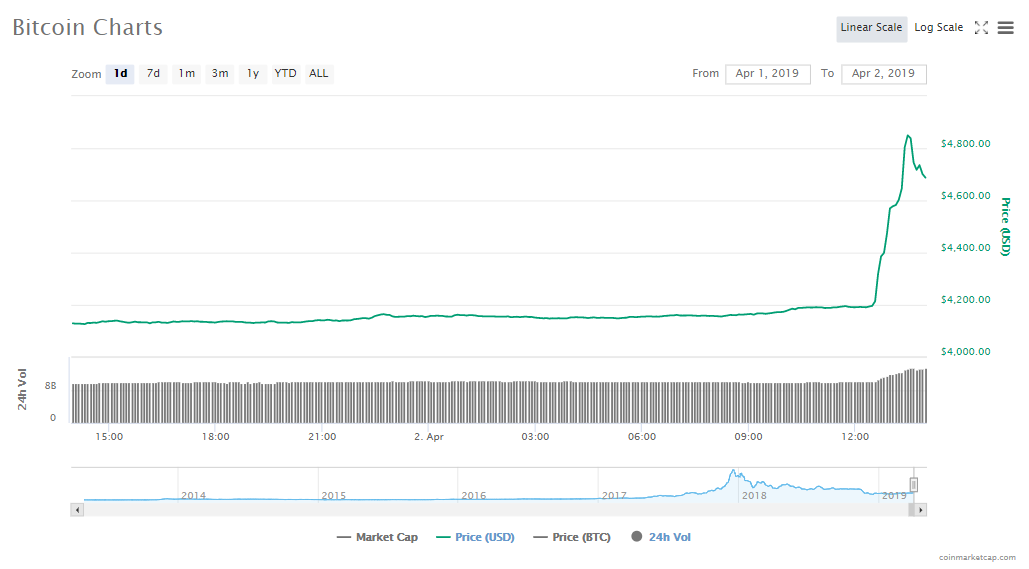
Task: Switch to Log Scale
Action: pos(938,28)
